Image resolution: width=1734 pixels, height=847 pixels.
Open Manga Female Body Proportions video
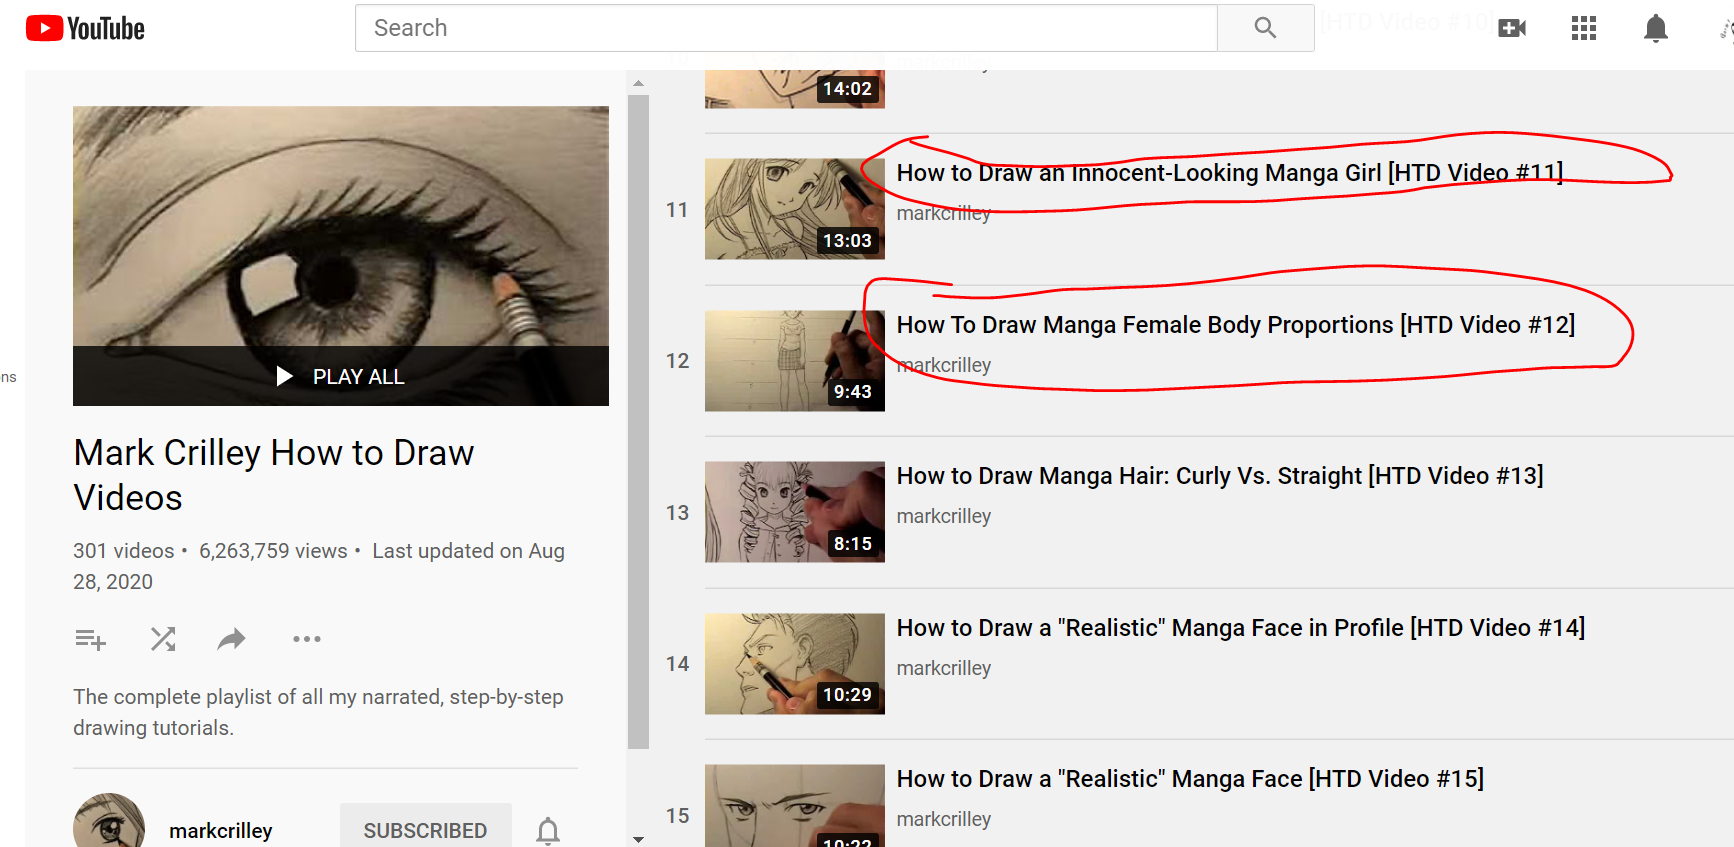point(1235,325)
